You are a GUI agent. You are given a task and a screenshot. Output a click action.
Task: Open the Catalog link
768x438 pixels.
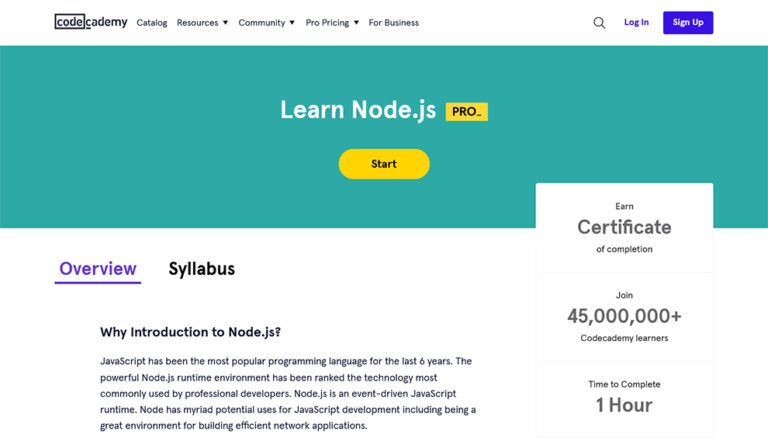coord(152,23)
